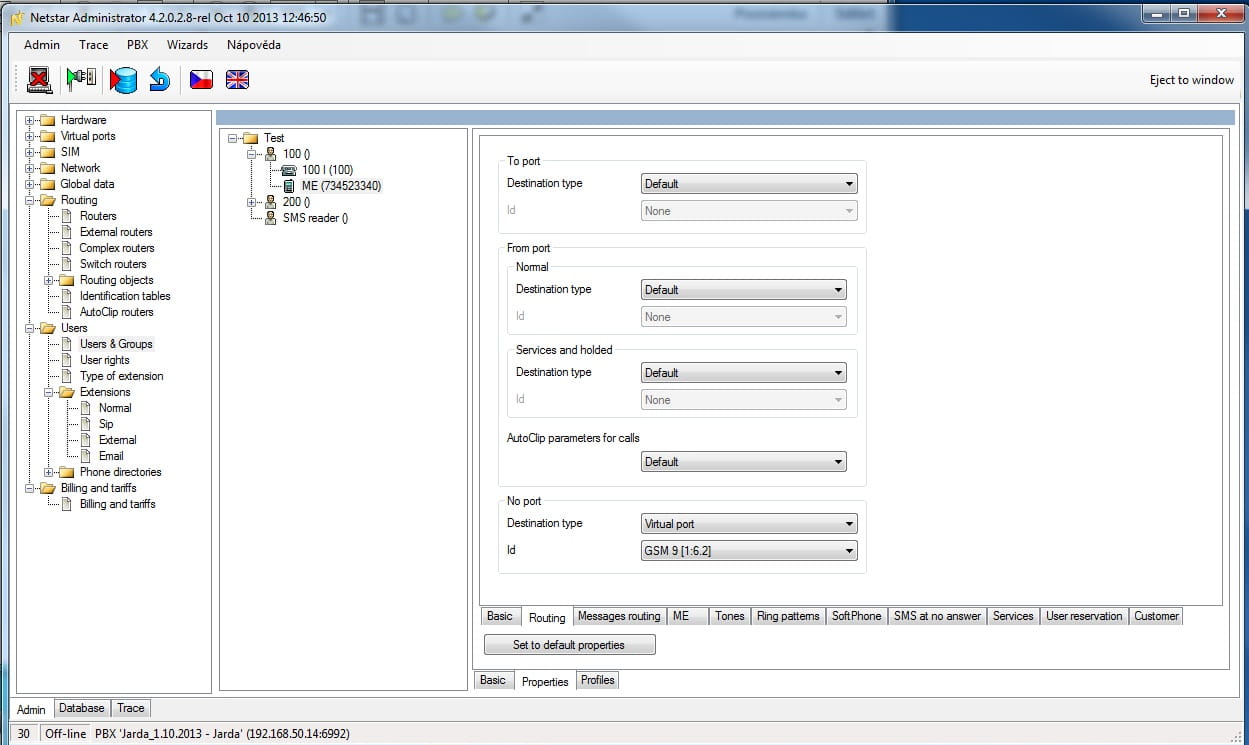This screenshot has width=1249, height=745.
Task: Open the PBX menu
Action: [x=137, y=45]
